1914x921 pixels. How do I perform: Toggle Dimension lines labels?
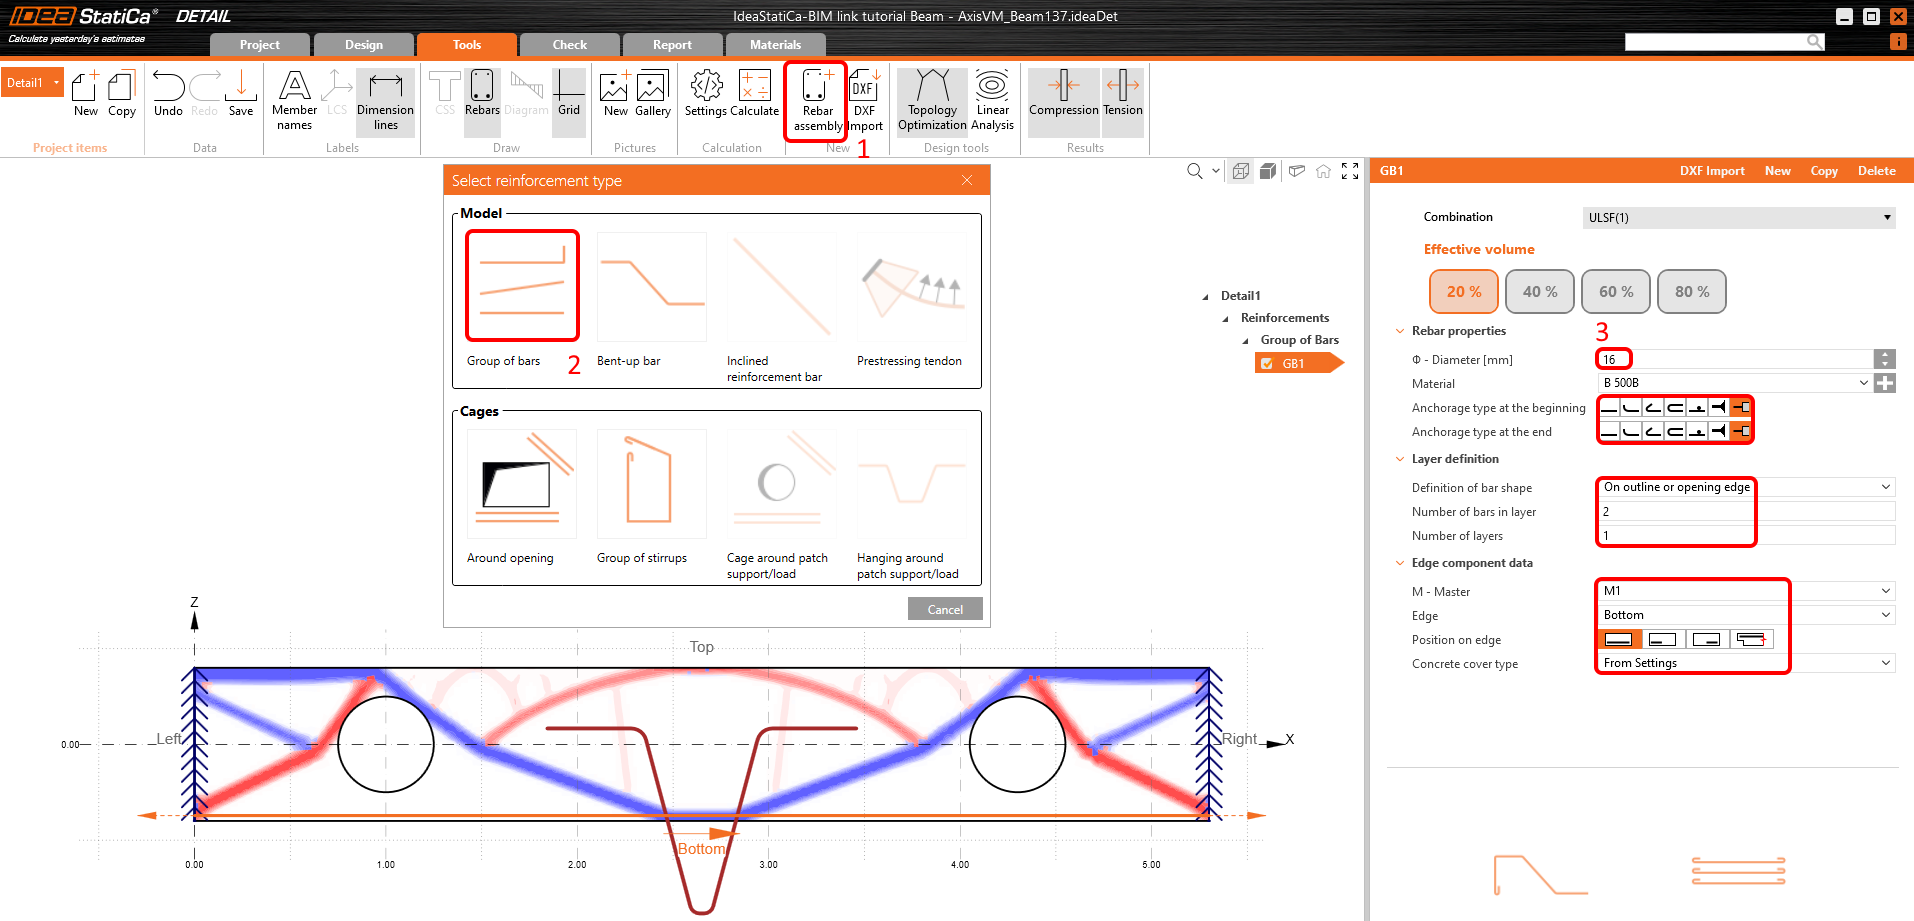(x=385, y=100)
